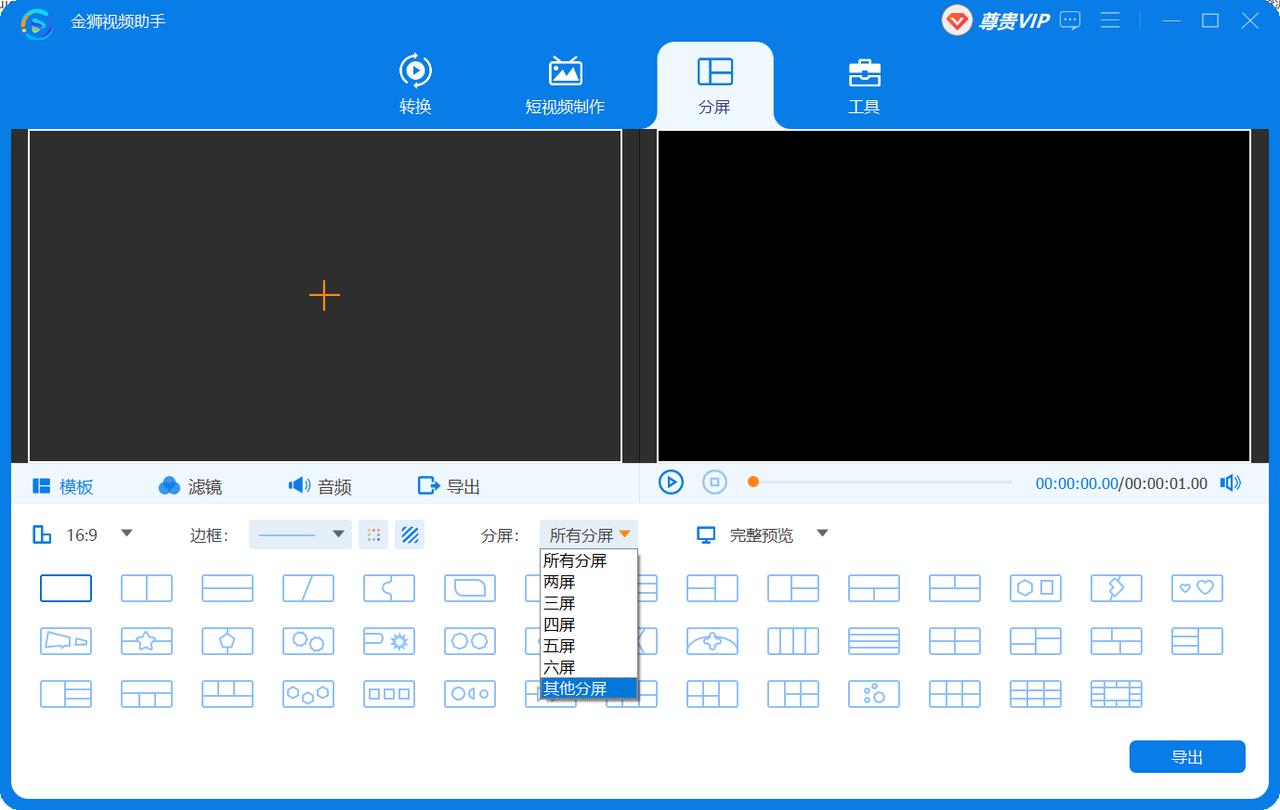The height and width of the screenshot is (810, 1280).
Task: Expand the 16:9 aspect ratio dropdown
Action: pos(126,534)
